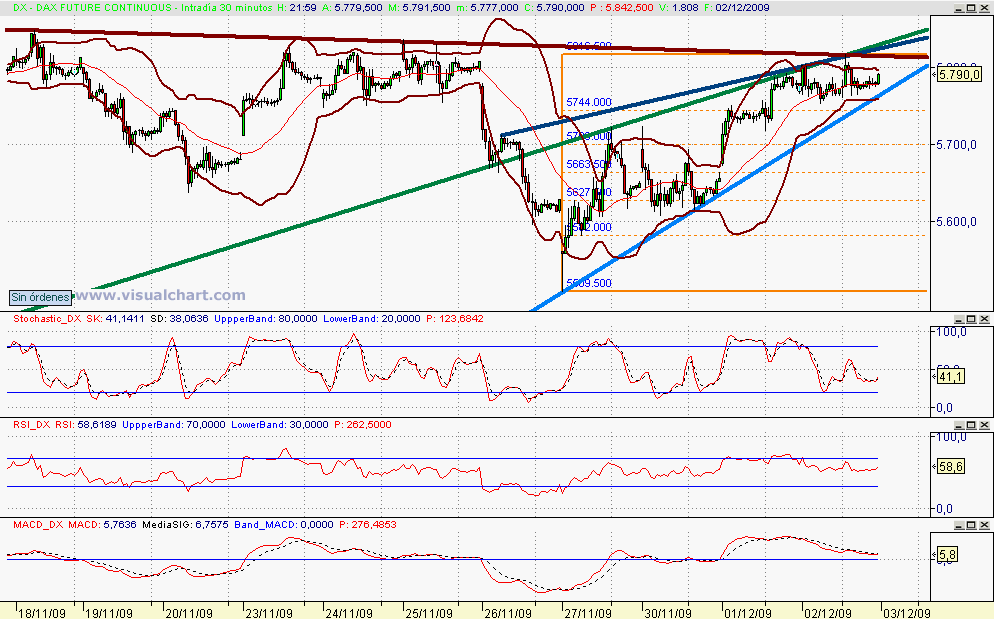Maximize the Stochastic_DX panel
Screen dimensions: 994x619
point(972,320)
